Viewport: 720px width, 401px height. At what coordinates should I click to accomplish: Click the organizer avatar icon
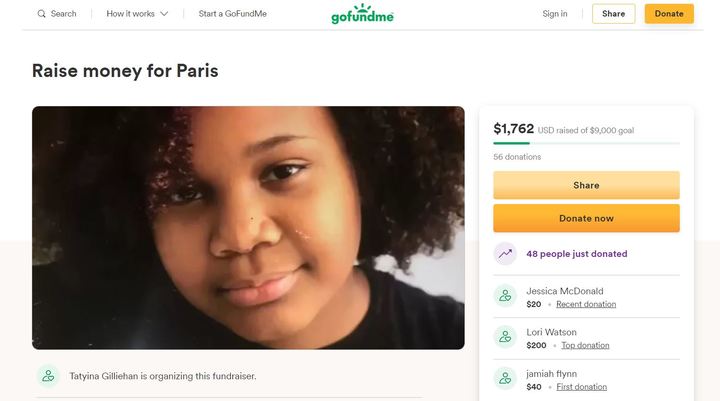(x=48, y=376)
